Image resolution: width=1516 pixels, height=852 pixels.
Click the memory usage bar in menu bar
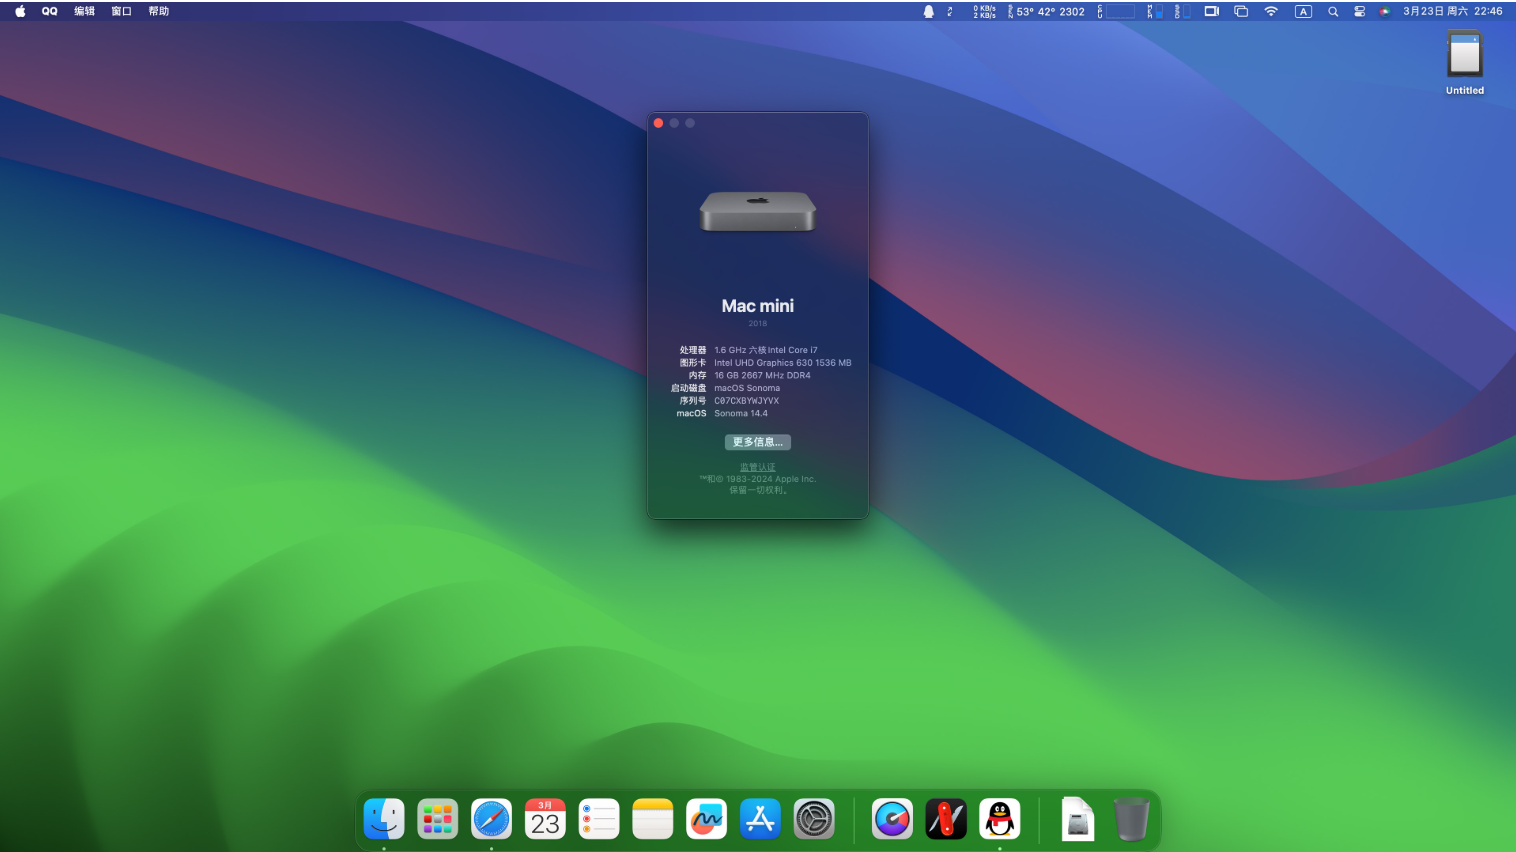1155,11
